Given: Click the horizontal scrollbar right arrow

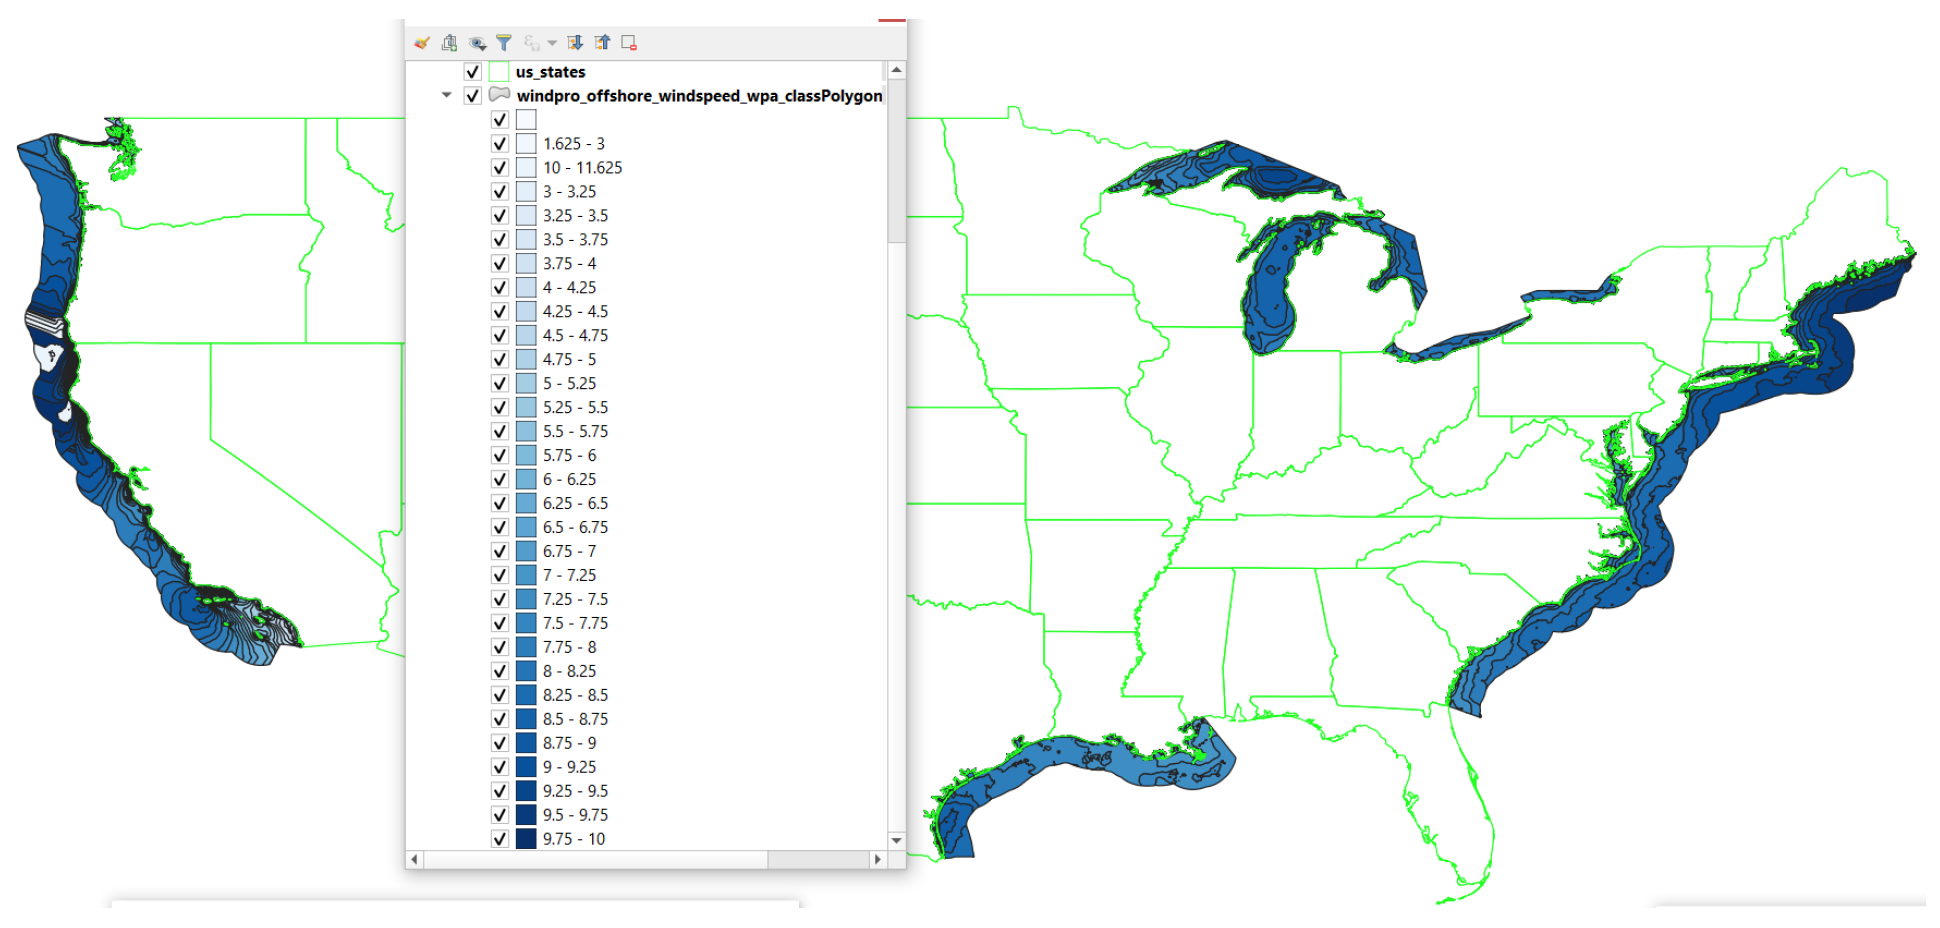Looking at the screenshot, I should click(878, 859).
